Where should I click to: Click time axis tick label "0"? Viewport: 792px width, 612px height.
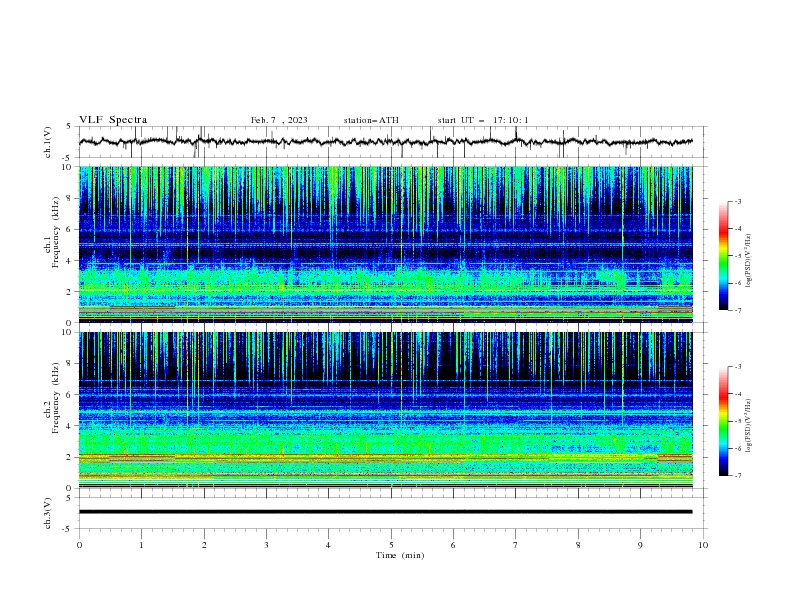[x=79, y=545]
